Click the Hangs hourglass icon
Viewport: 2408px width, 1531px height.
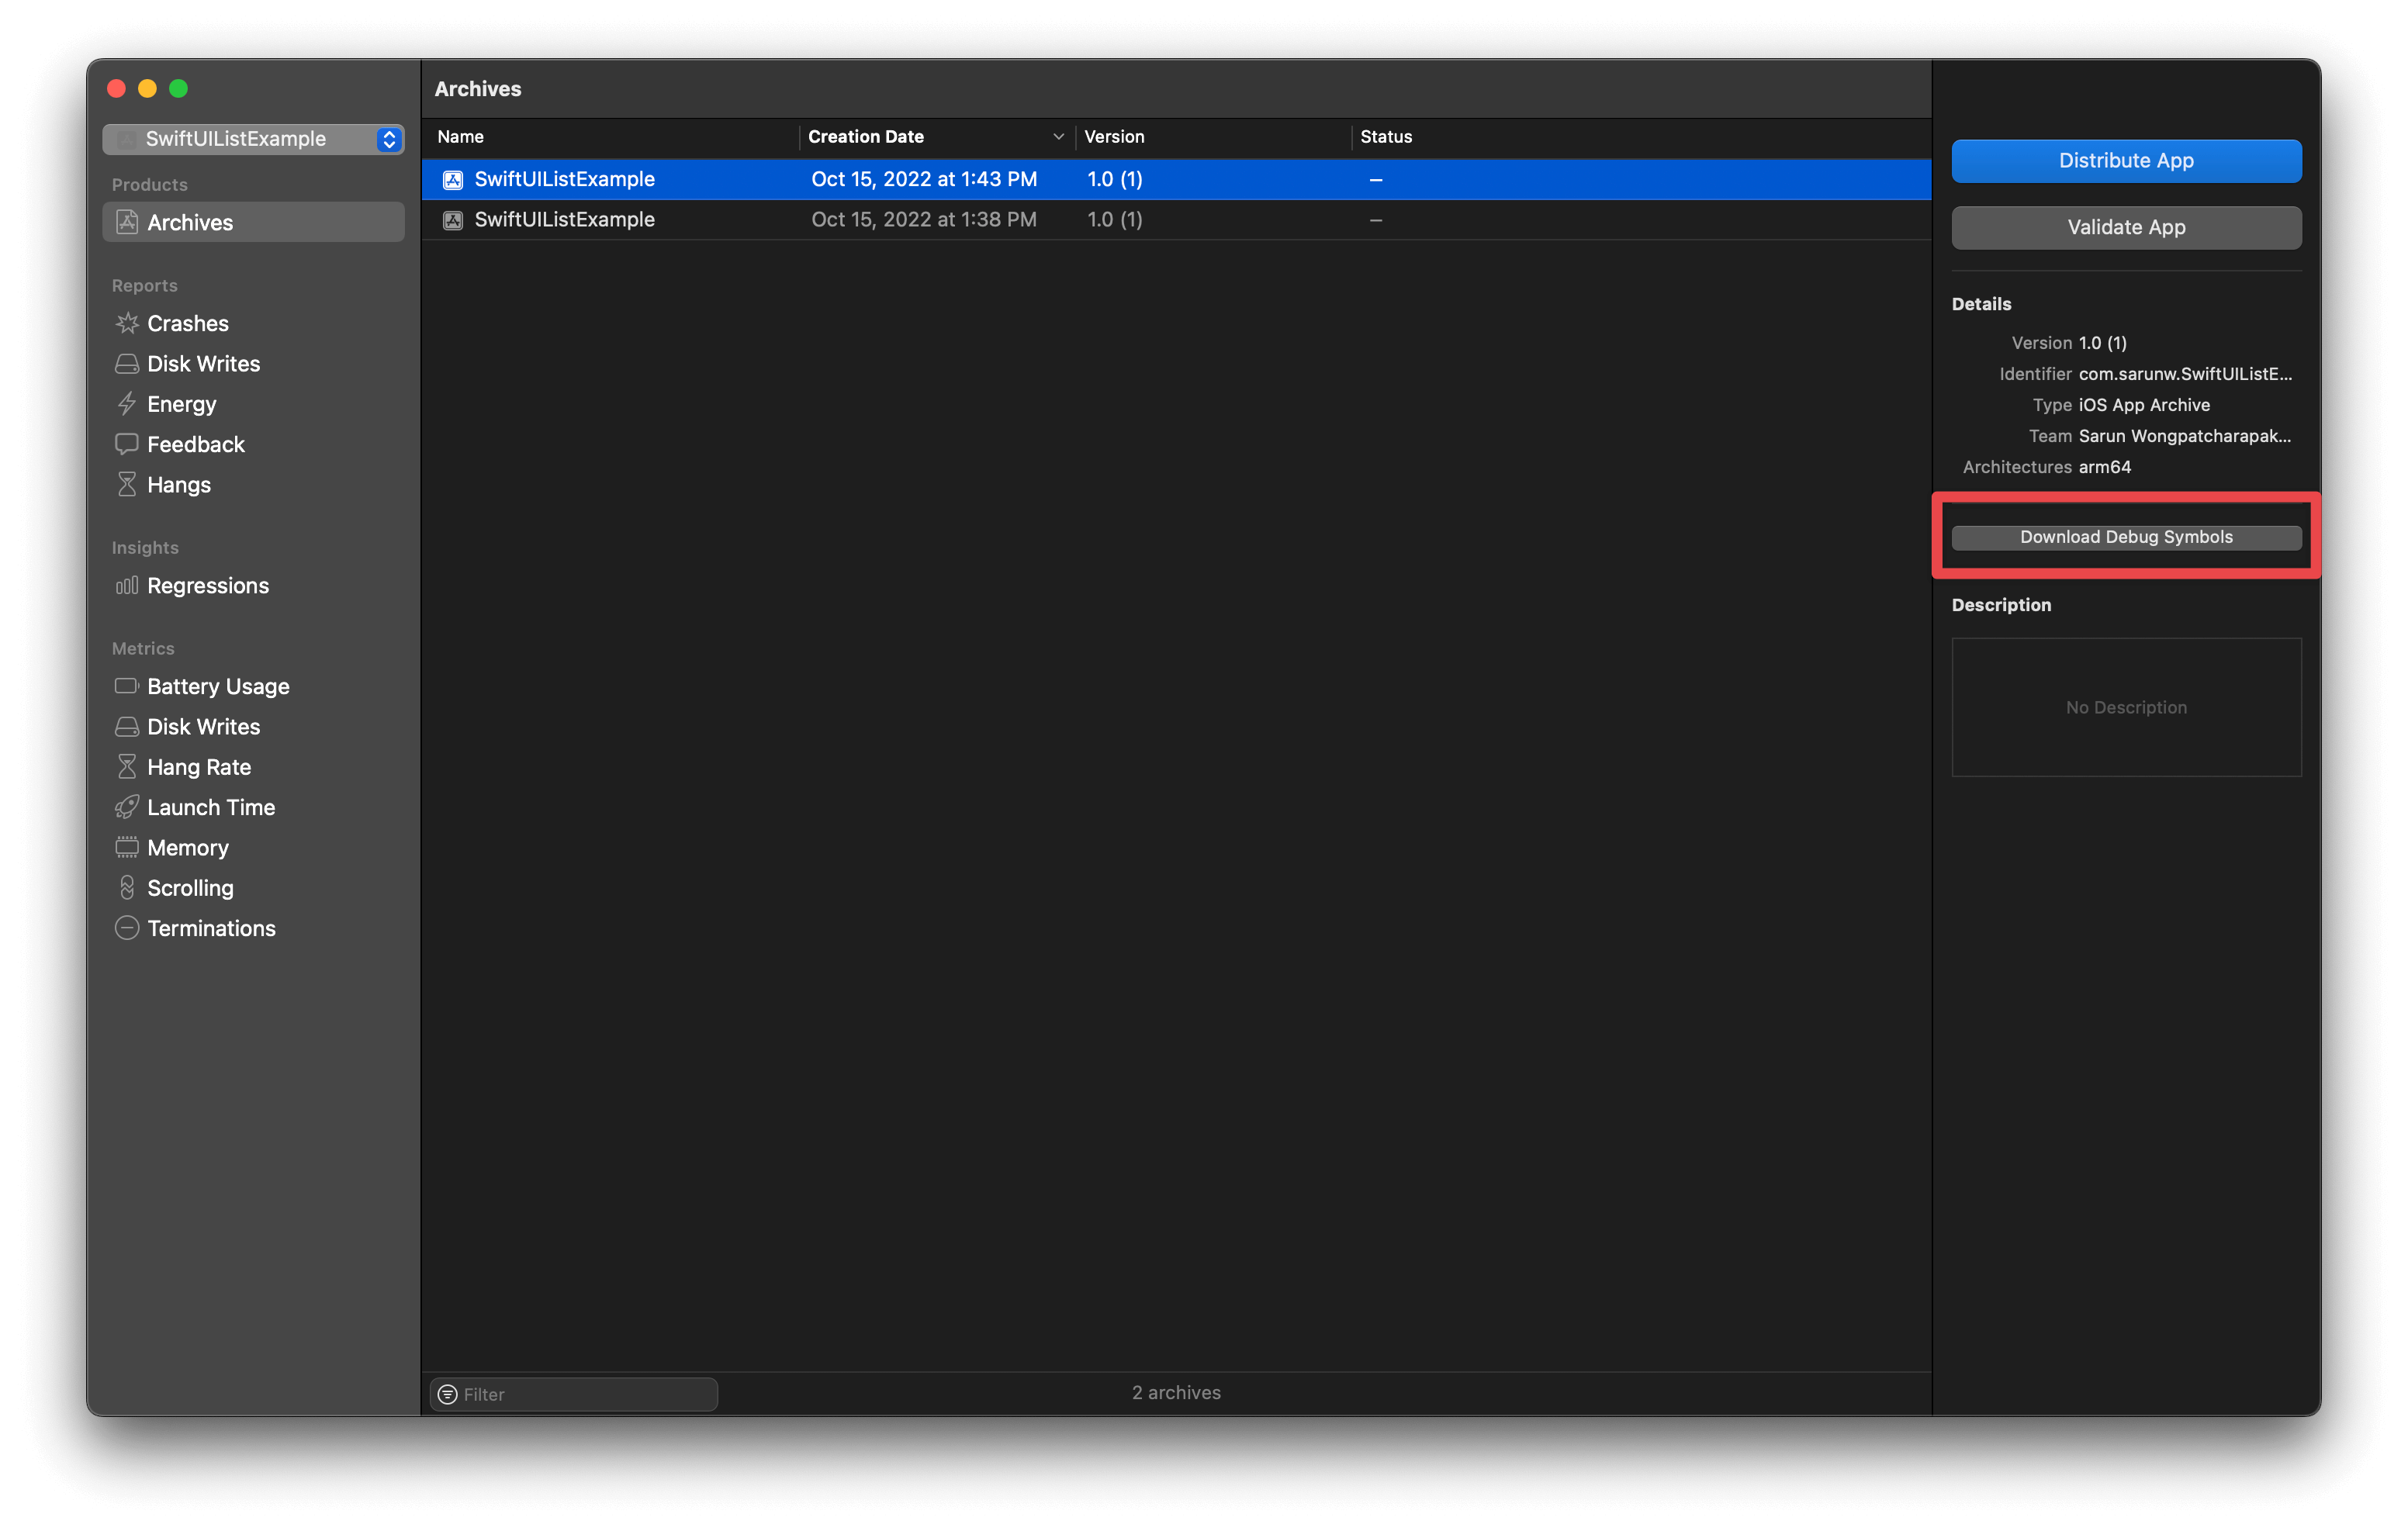coord(127,485)
